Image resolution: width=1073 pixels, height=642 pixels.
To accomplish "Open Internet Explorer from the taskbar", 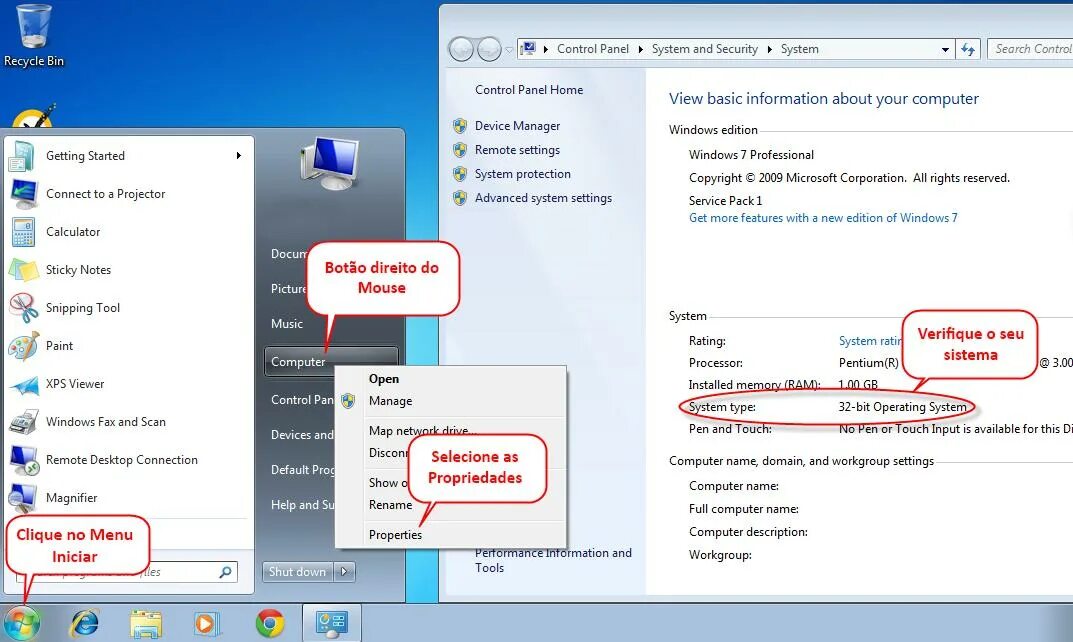I will pos(85,624).
